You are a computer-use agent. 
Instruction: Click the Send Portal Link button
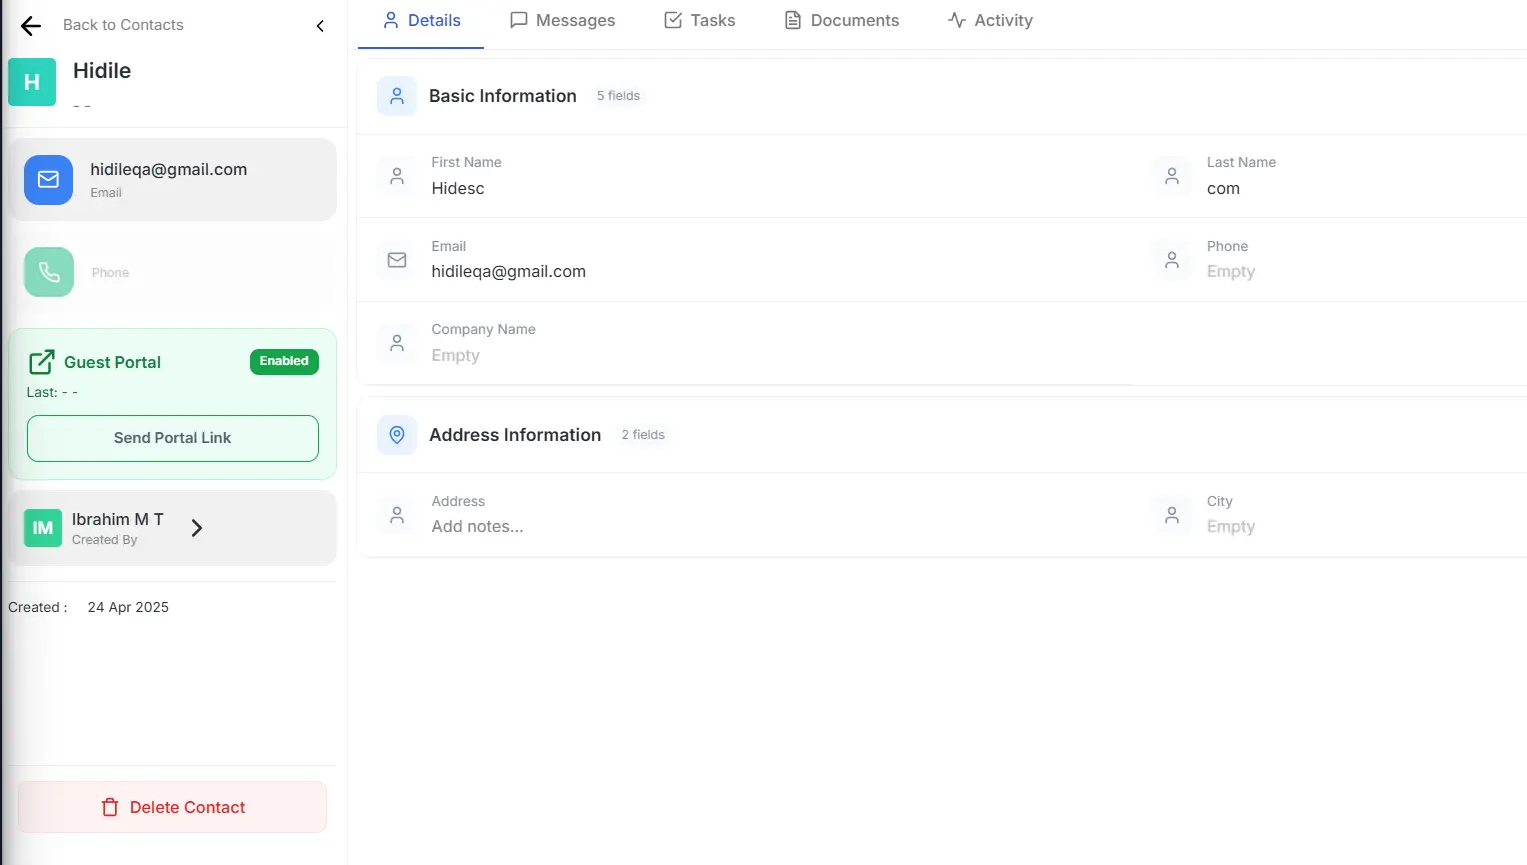pos(172,438)
